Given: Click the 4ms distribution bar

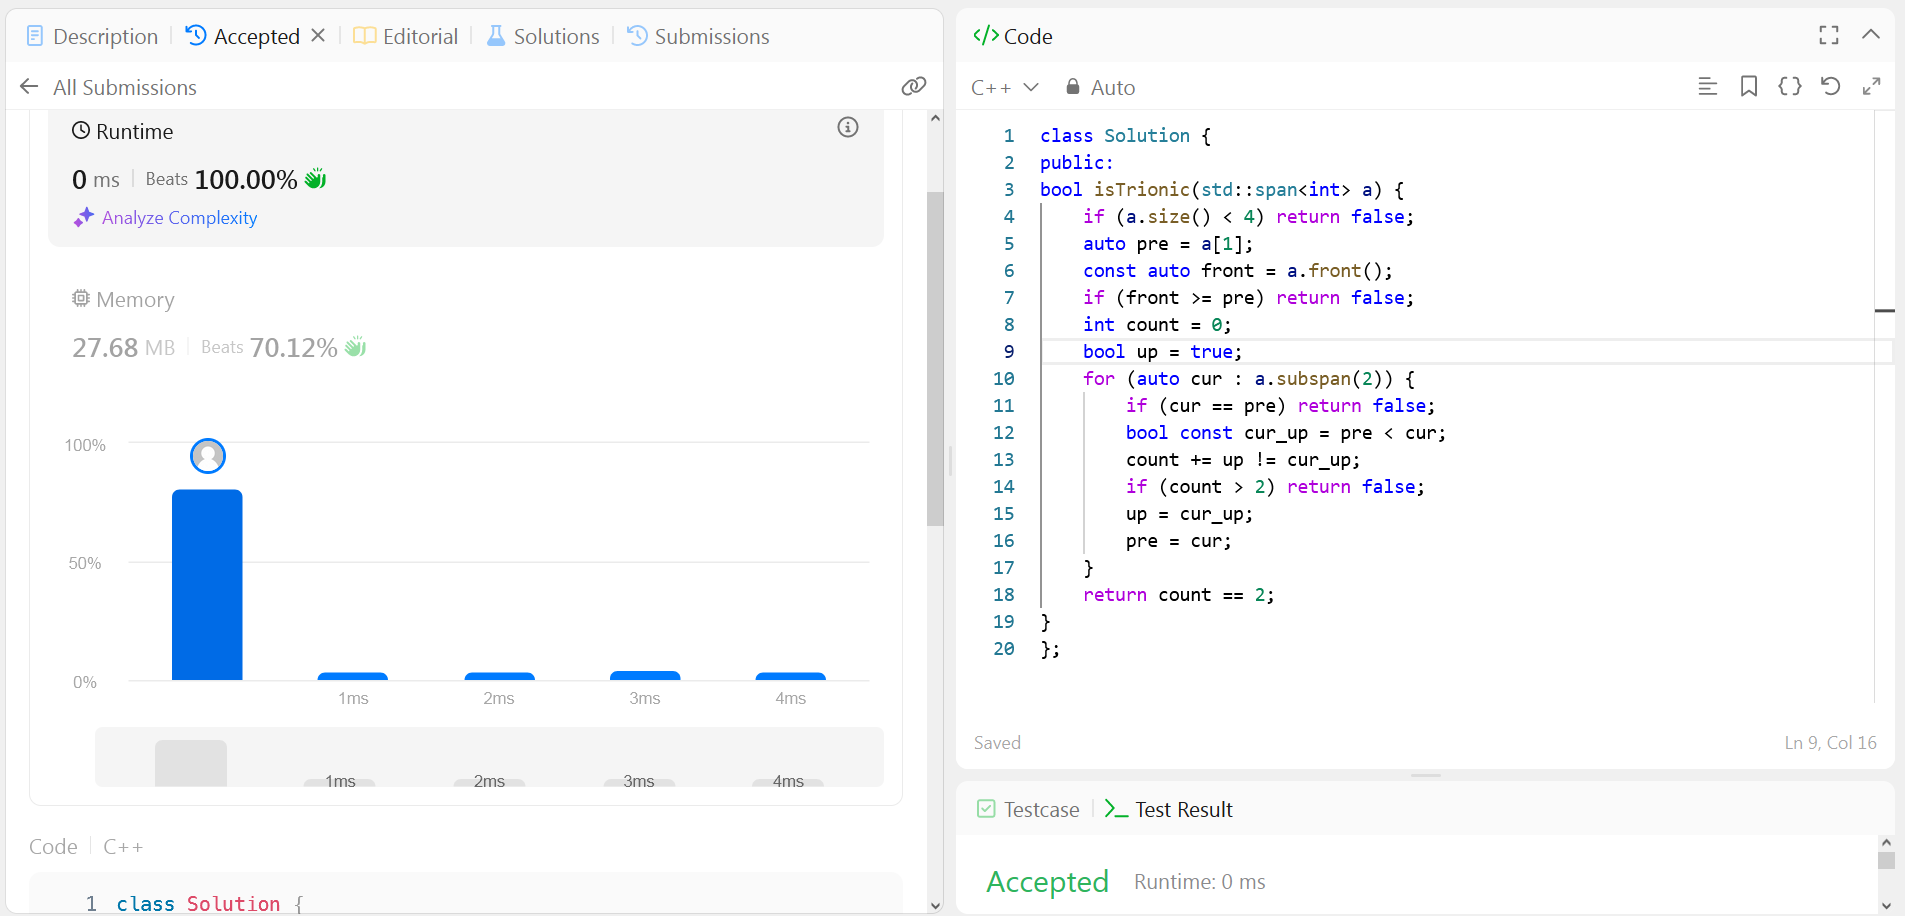Looking at the screenshot, I should click(x=791, y=677).
